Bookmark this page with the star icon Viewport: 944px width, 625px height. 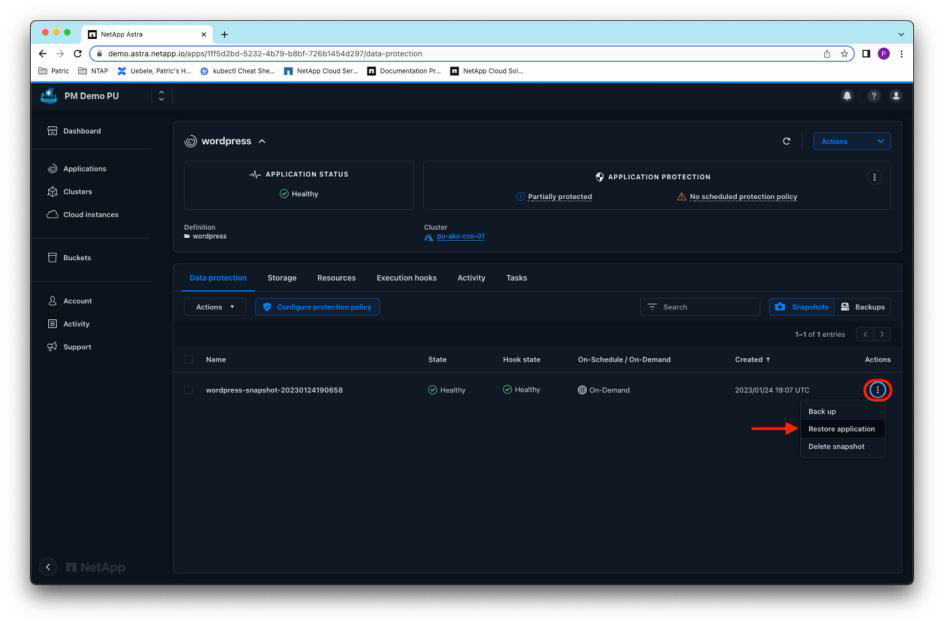845,54
